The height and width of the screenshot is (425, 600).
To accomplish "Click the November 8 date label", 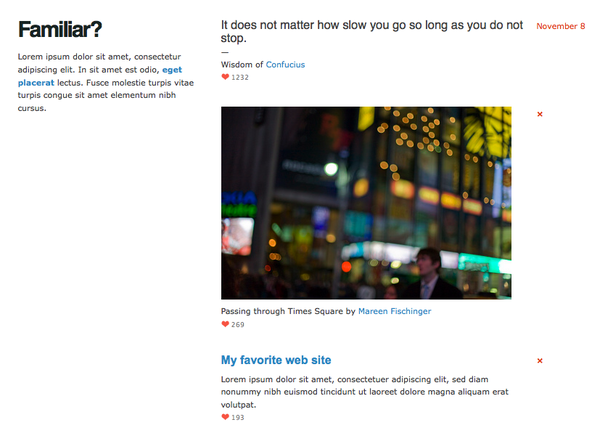I will tap(560, 26).
